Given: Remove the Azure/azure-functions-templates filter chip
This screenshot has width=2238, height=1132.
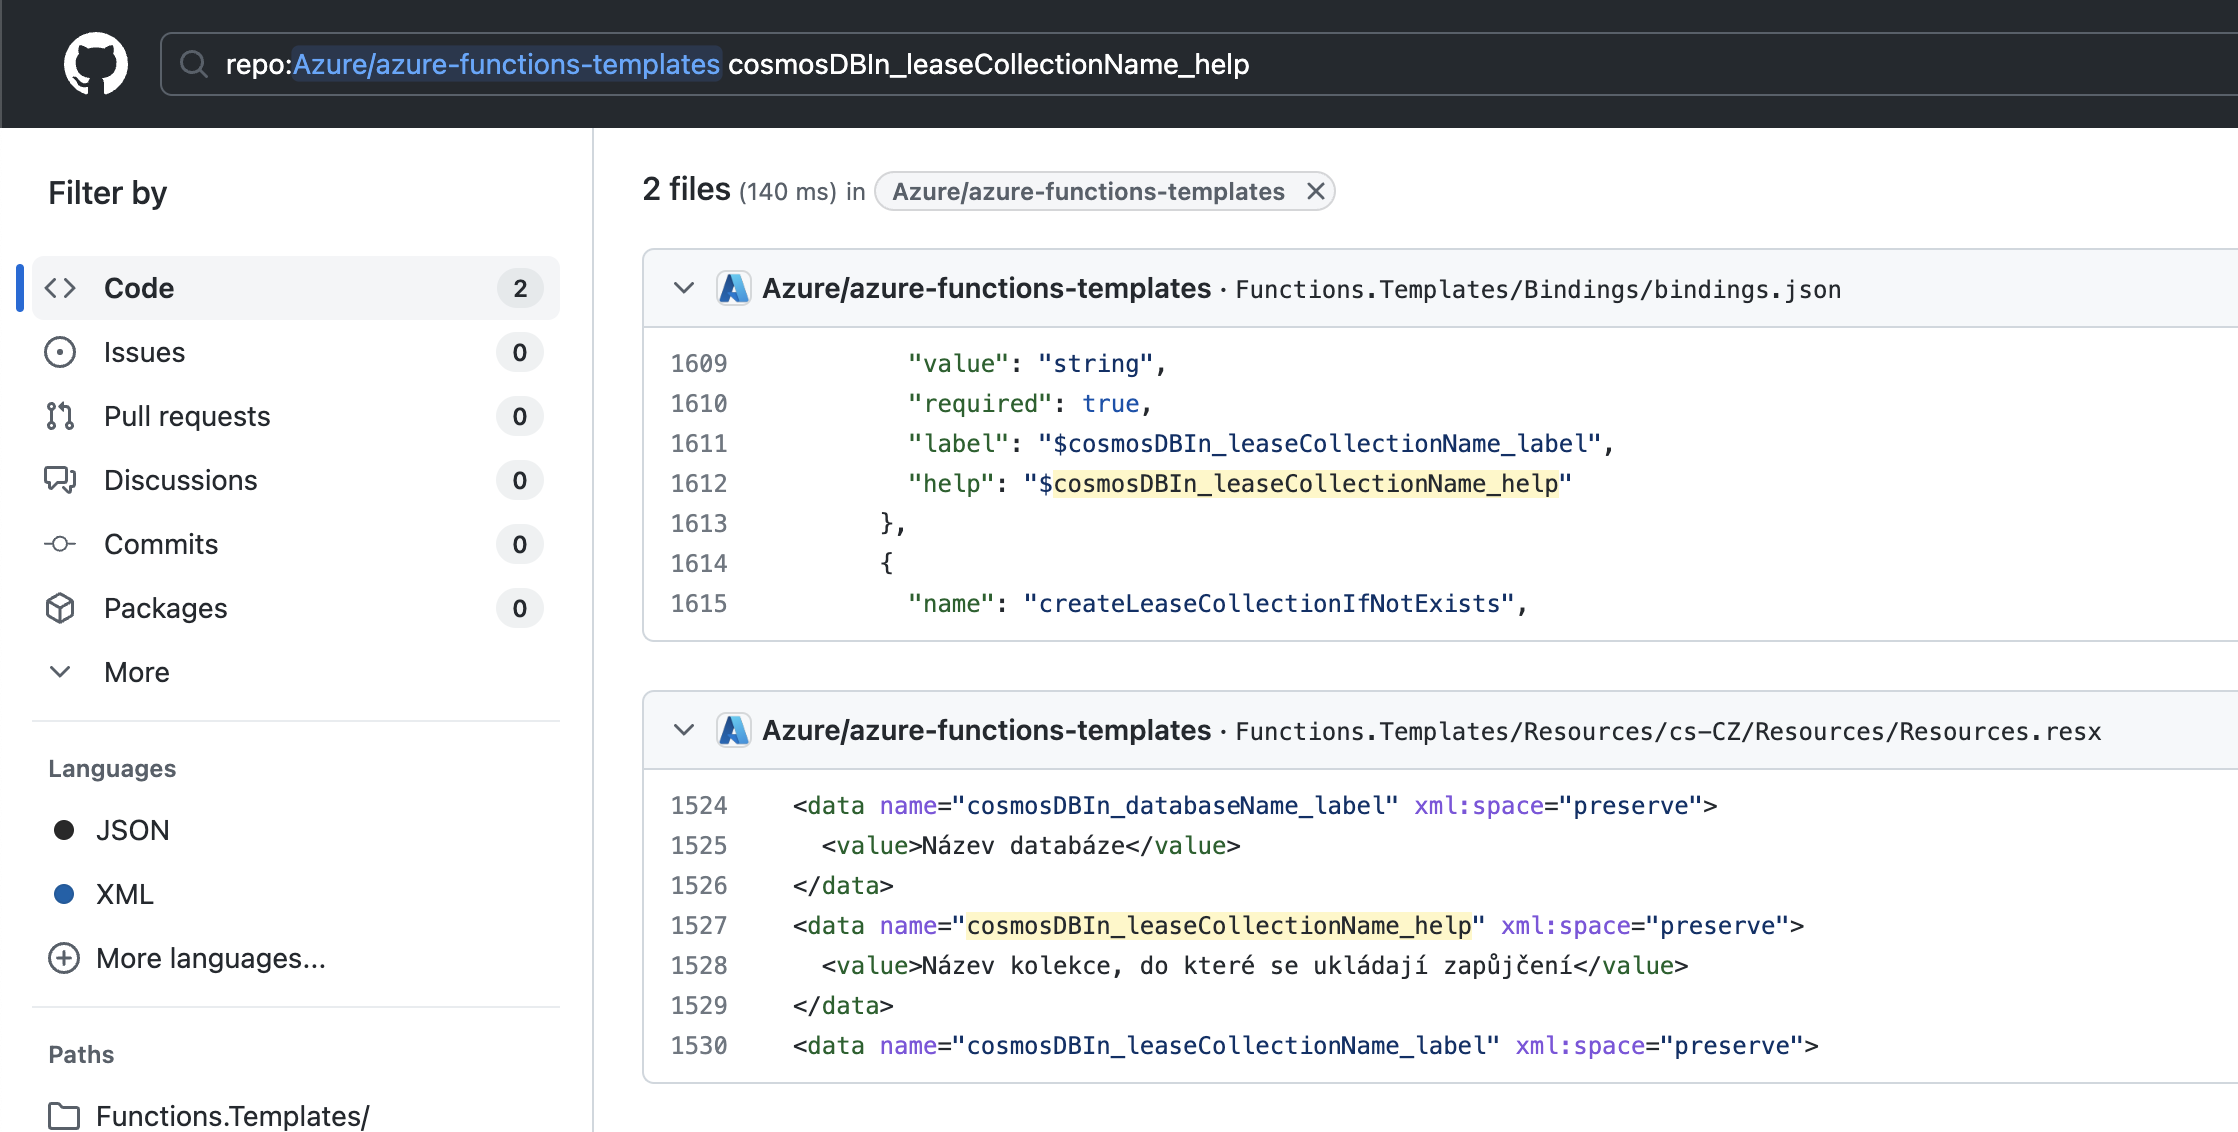Looking at the screenshot, I should point(1316,191).
